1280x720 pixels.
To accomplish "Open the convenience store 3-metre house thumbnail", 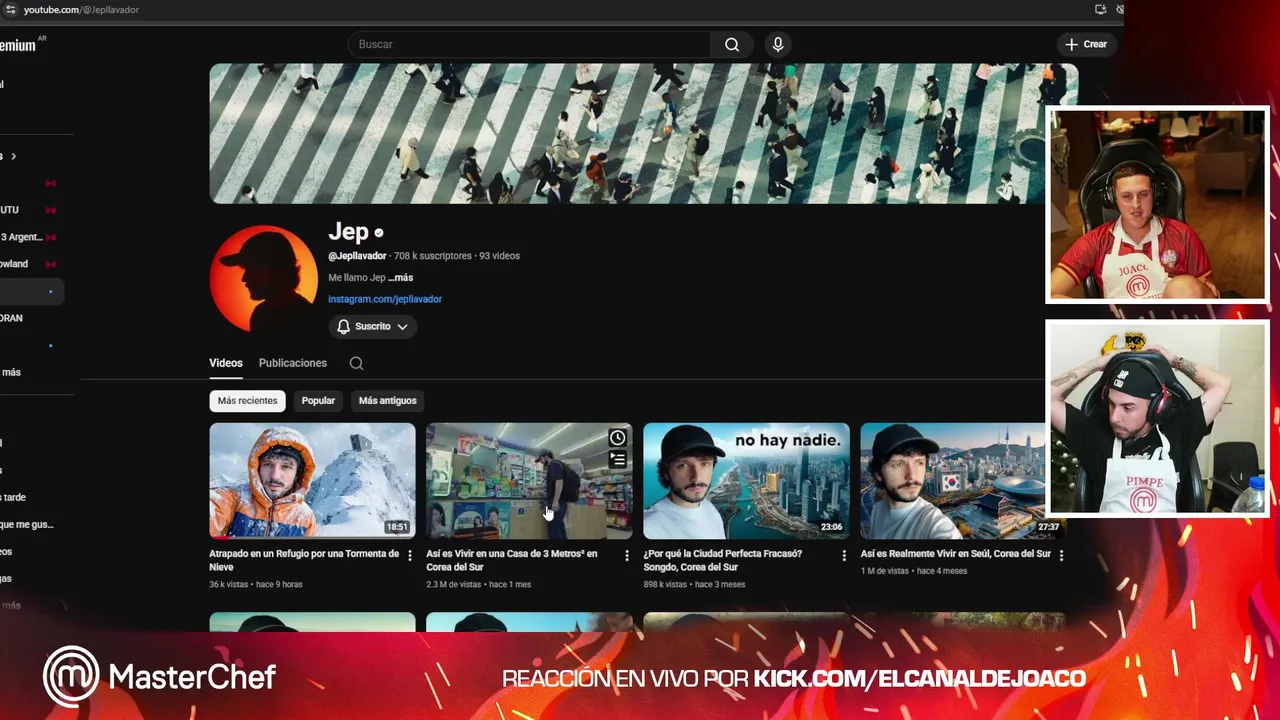I will (529, 481).
